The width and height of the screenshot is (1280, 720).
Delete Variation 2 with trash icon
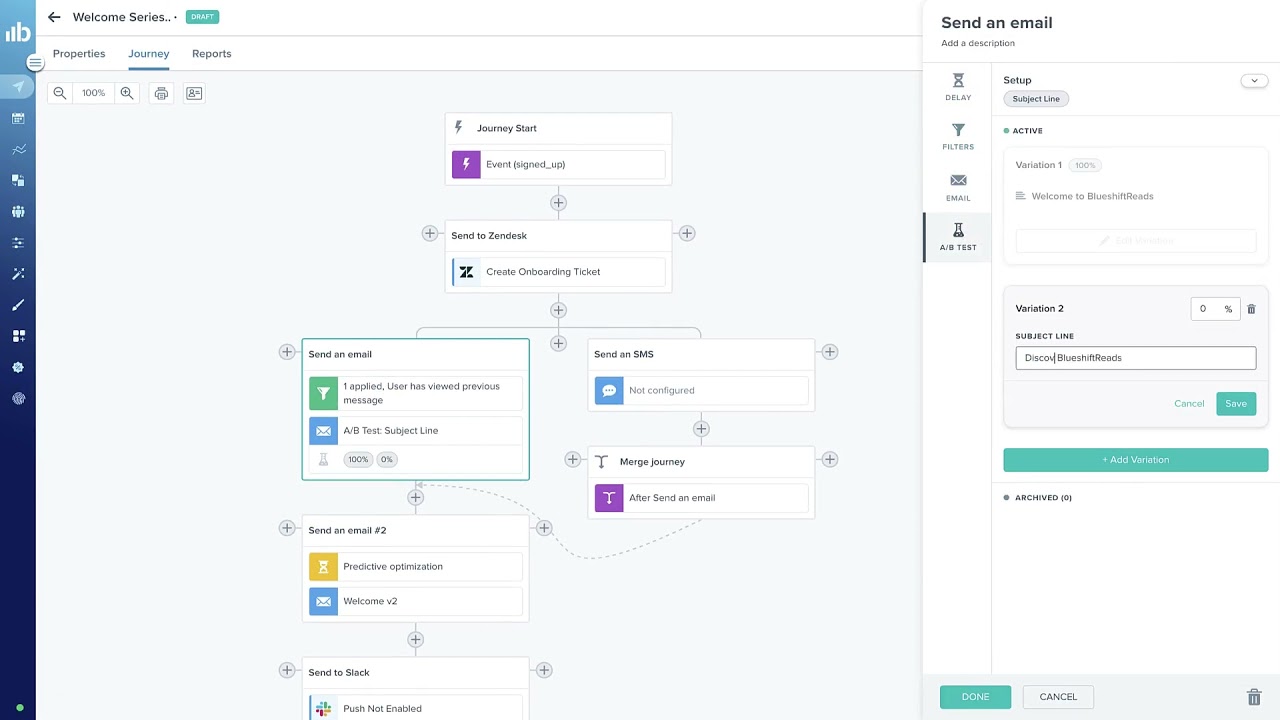click(1251, 309)
